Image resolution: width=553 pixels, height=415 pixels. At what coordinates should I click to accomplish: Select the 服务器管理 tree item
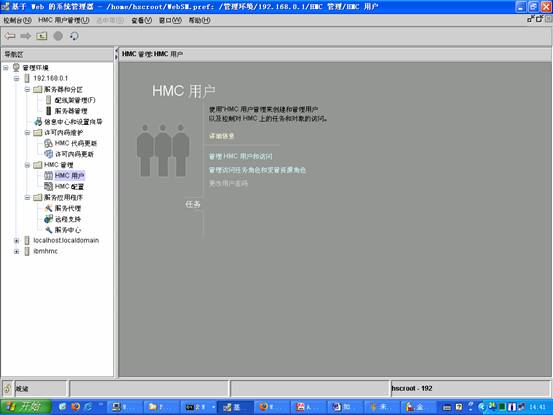click(71, 111)
